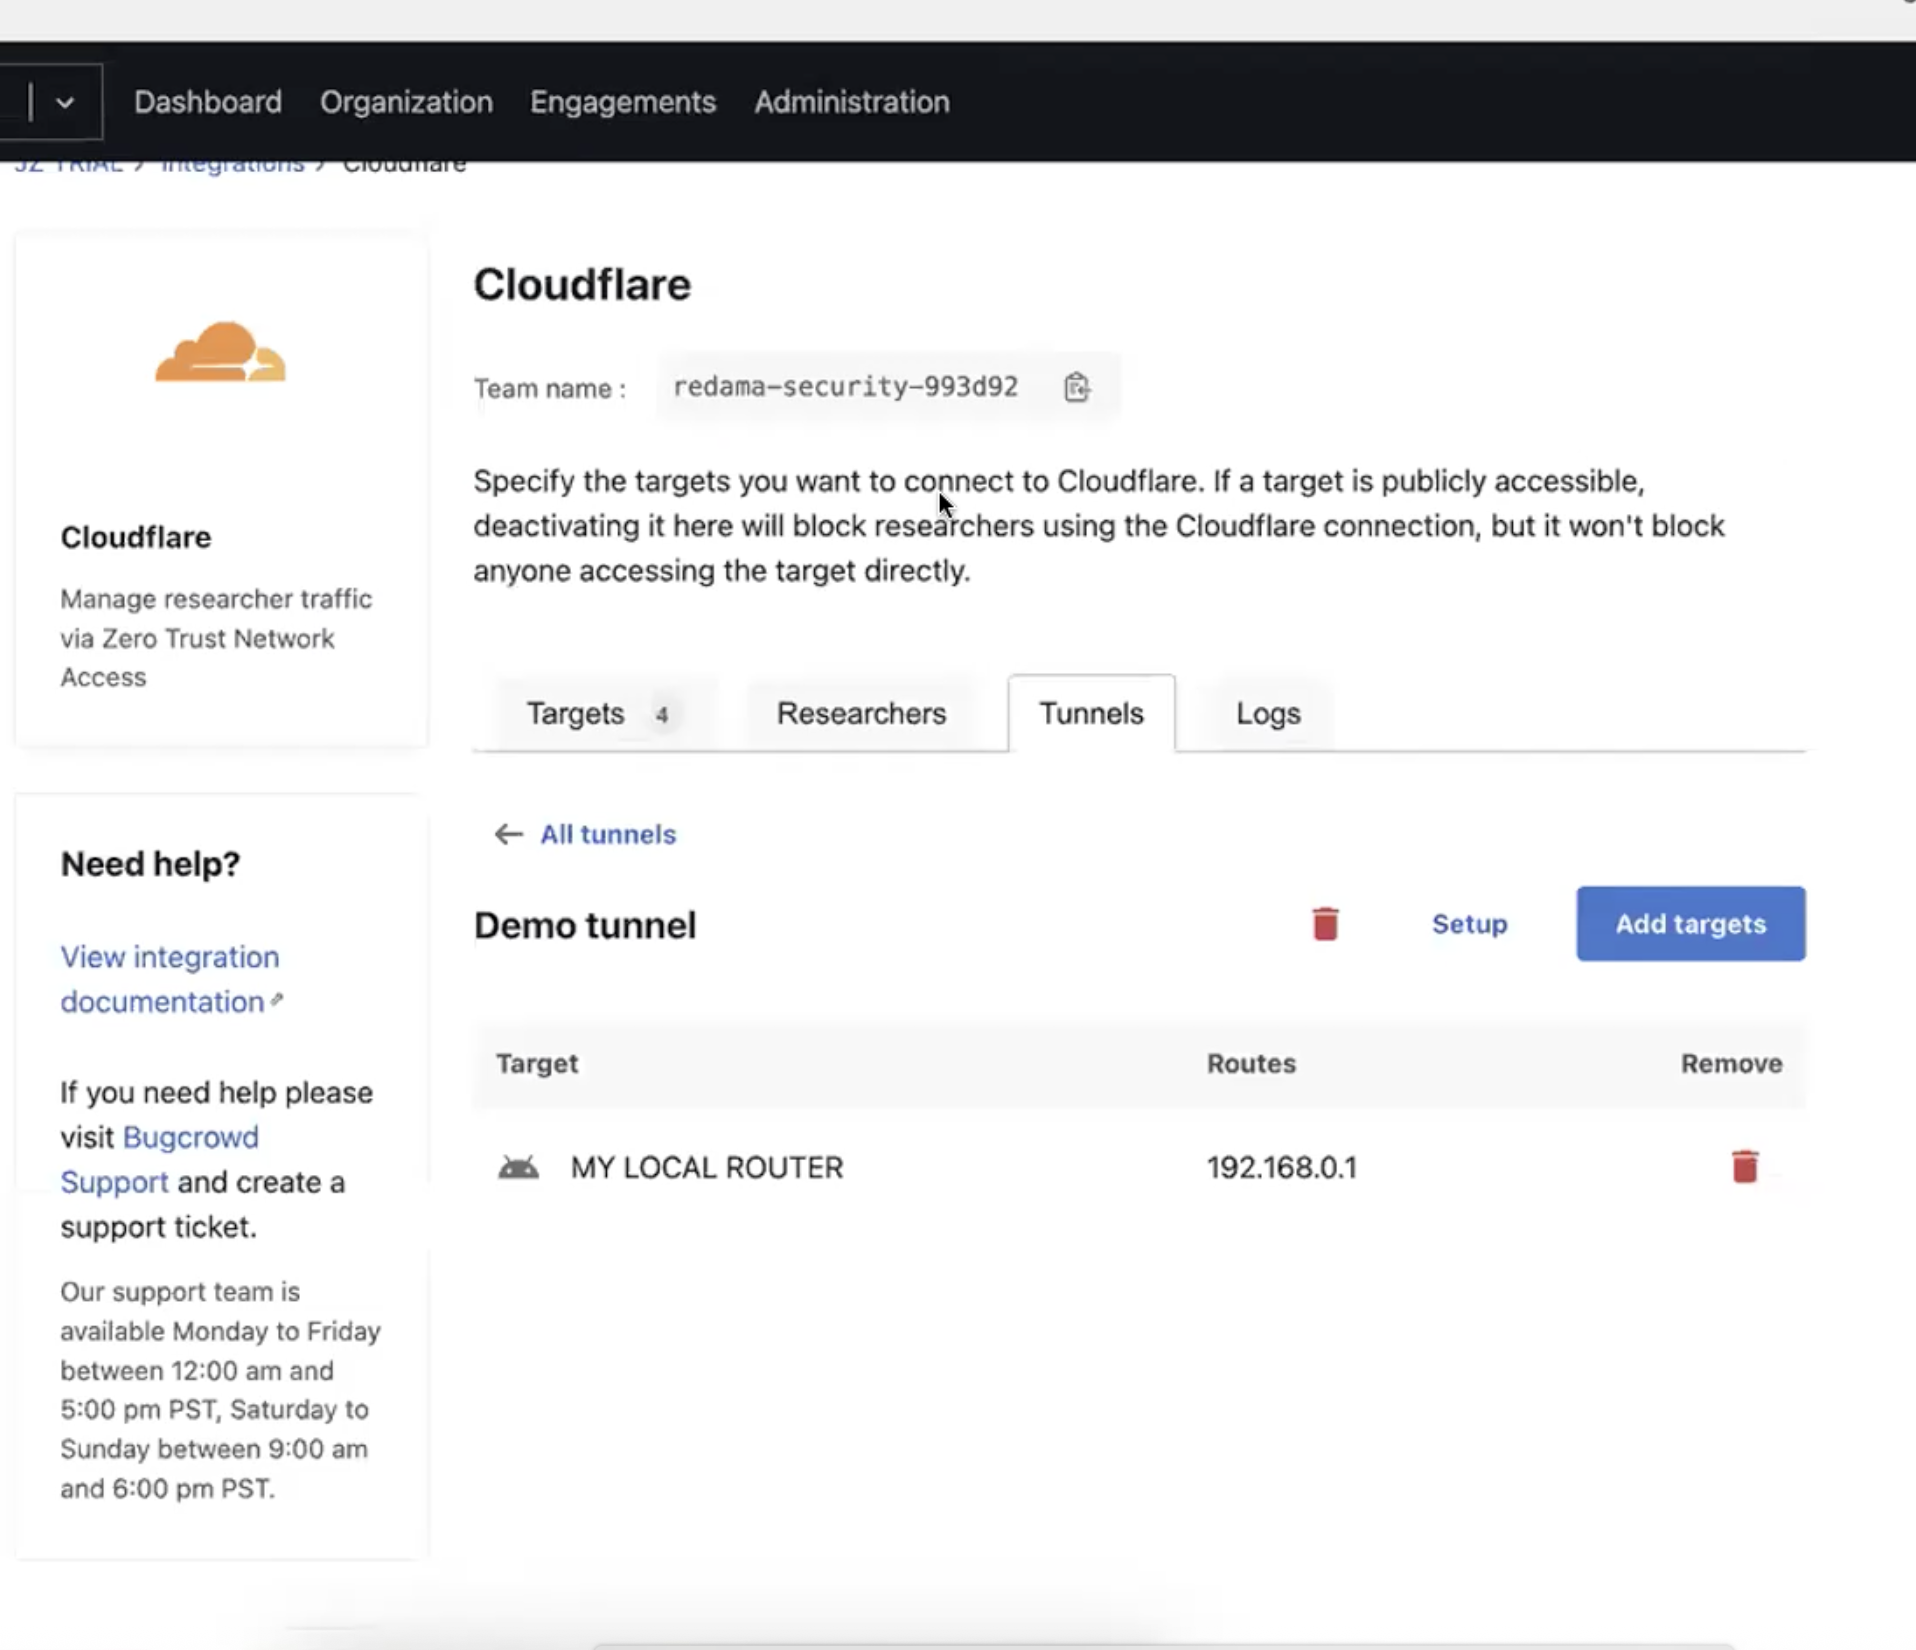
Task: Click the Demo tunnel heading
Action: point(584,925)
